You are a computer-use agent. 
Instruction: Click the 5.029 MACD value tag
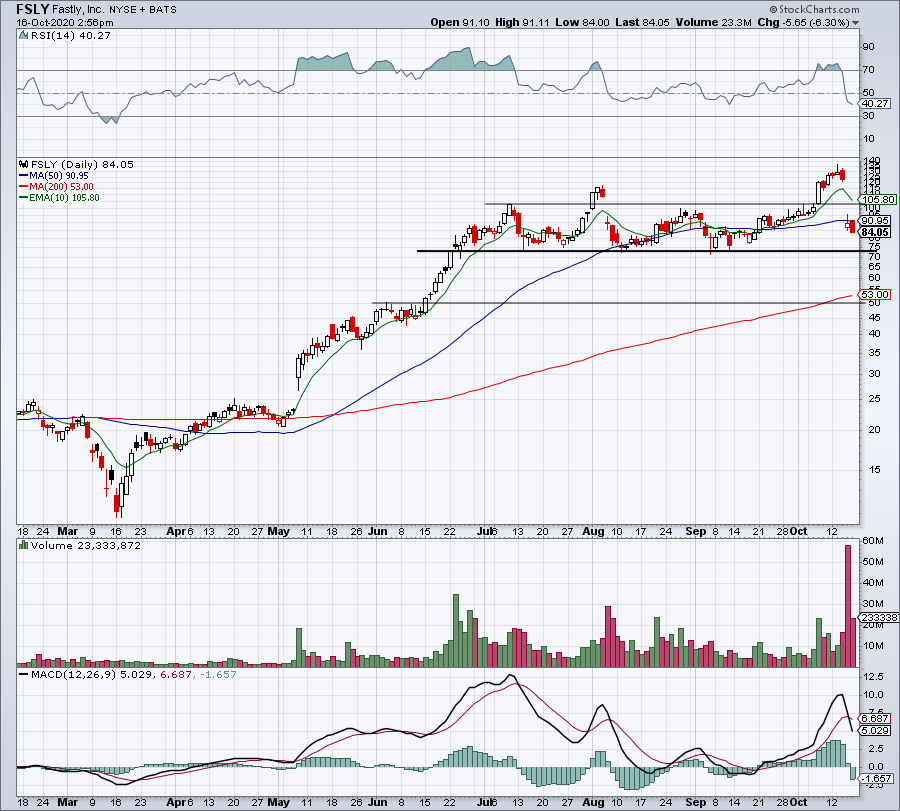875,731
